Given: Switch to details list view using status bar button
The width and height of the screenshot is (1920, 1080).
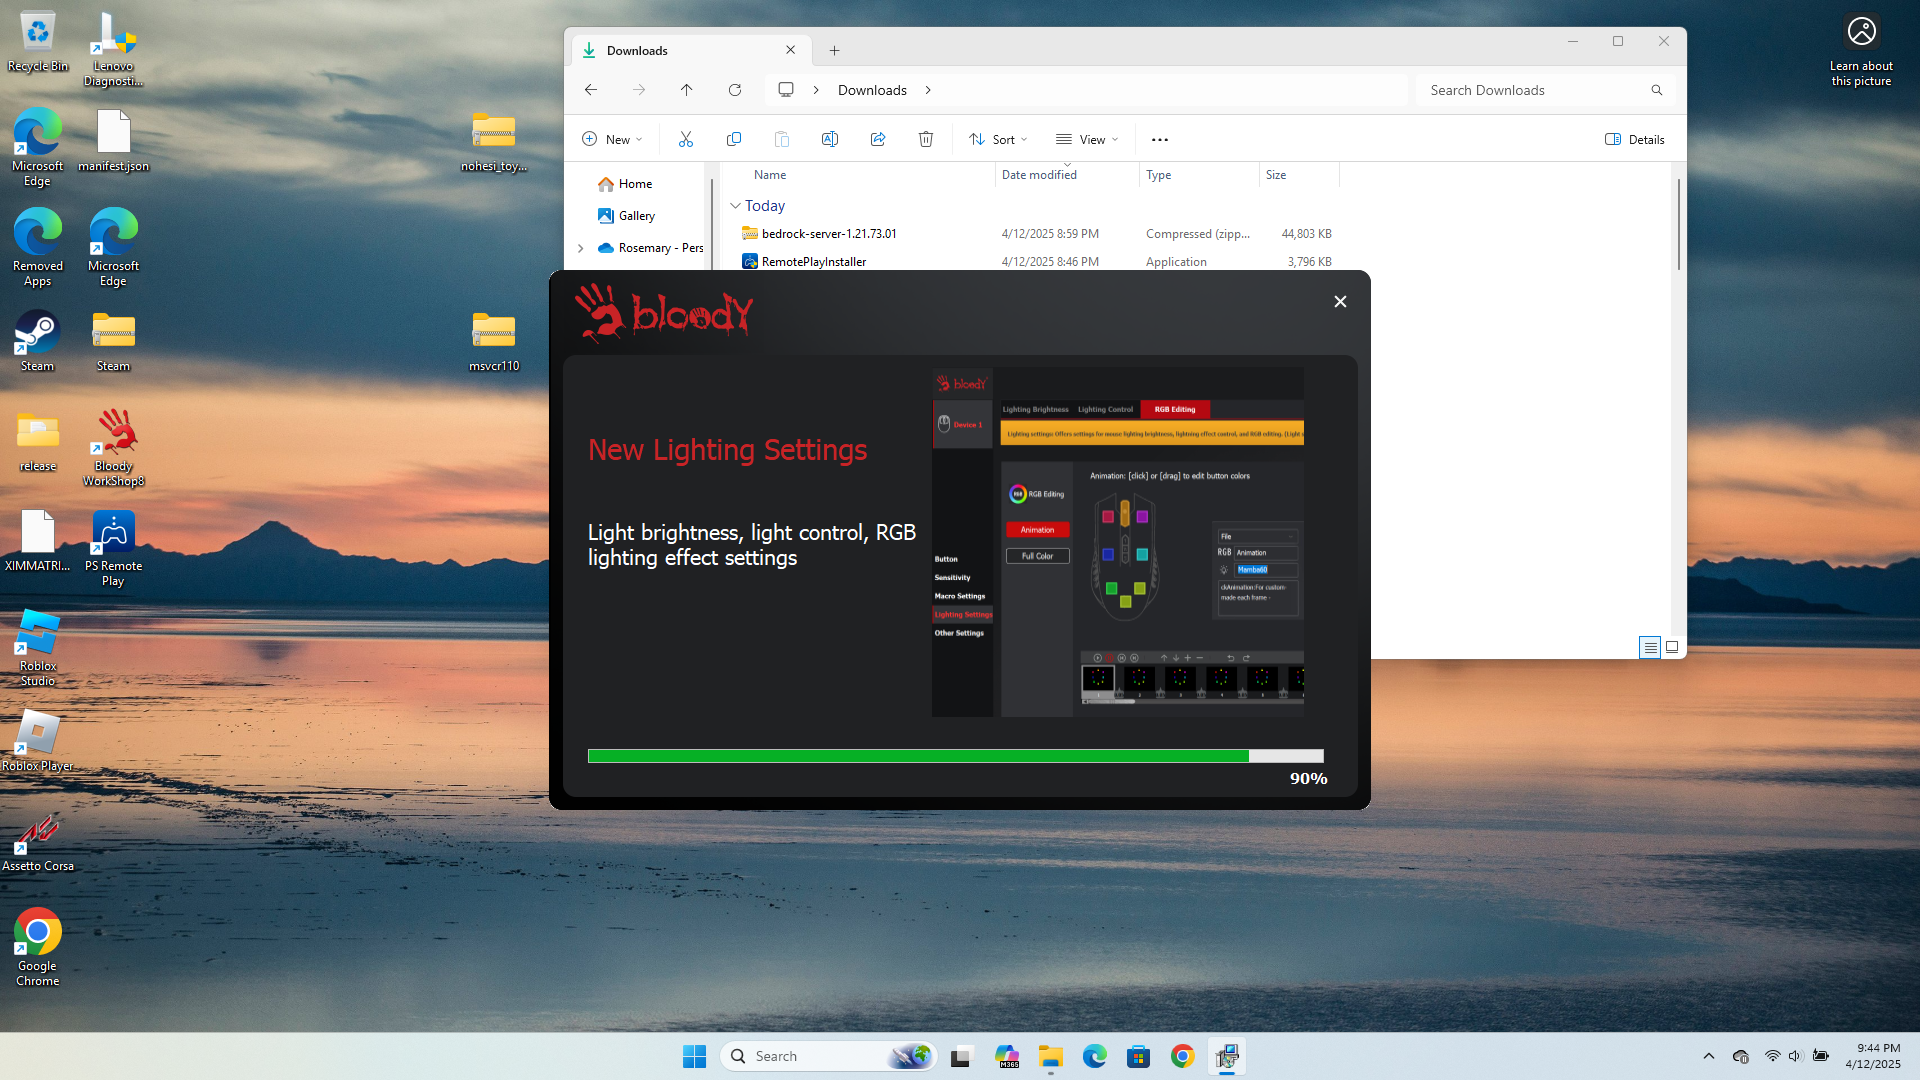Looking at the screenshot, I should coord(1650,647).
